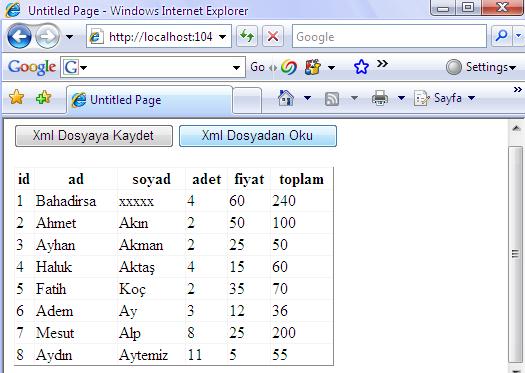Open the Print options dropdown arrow
This screenshot has height=373, width=525.
pos(401,98)
